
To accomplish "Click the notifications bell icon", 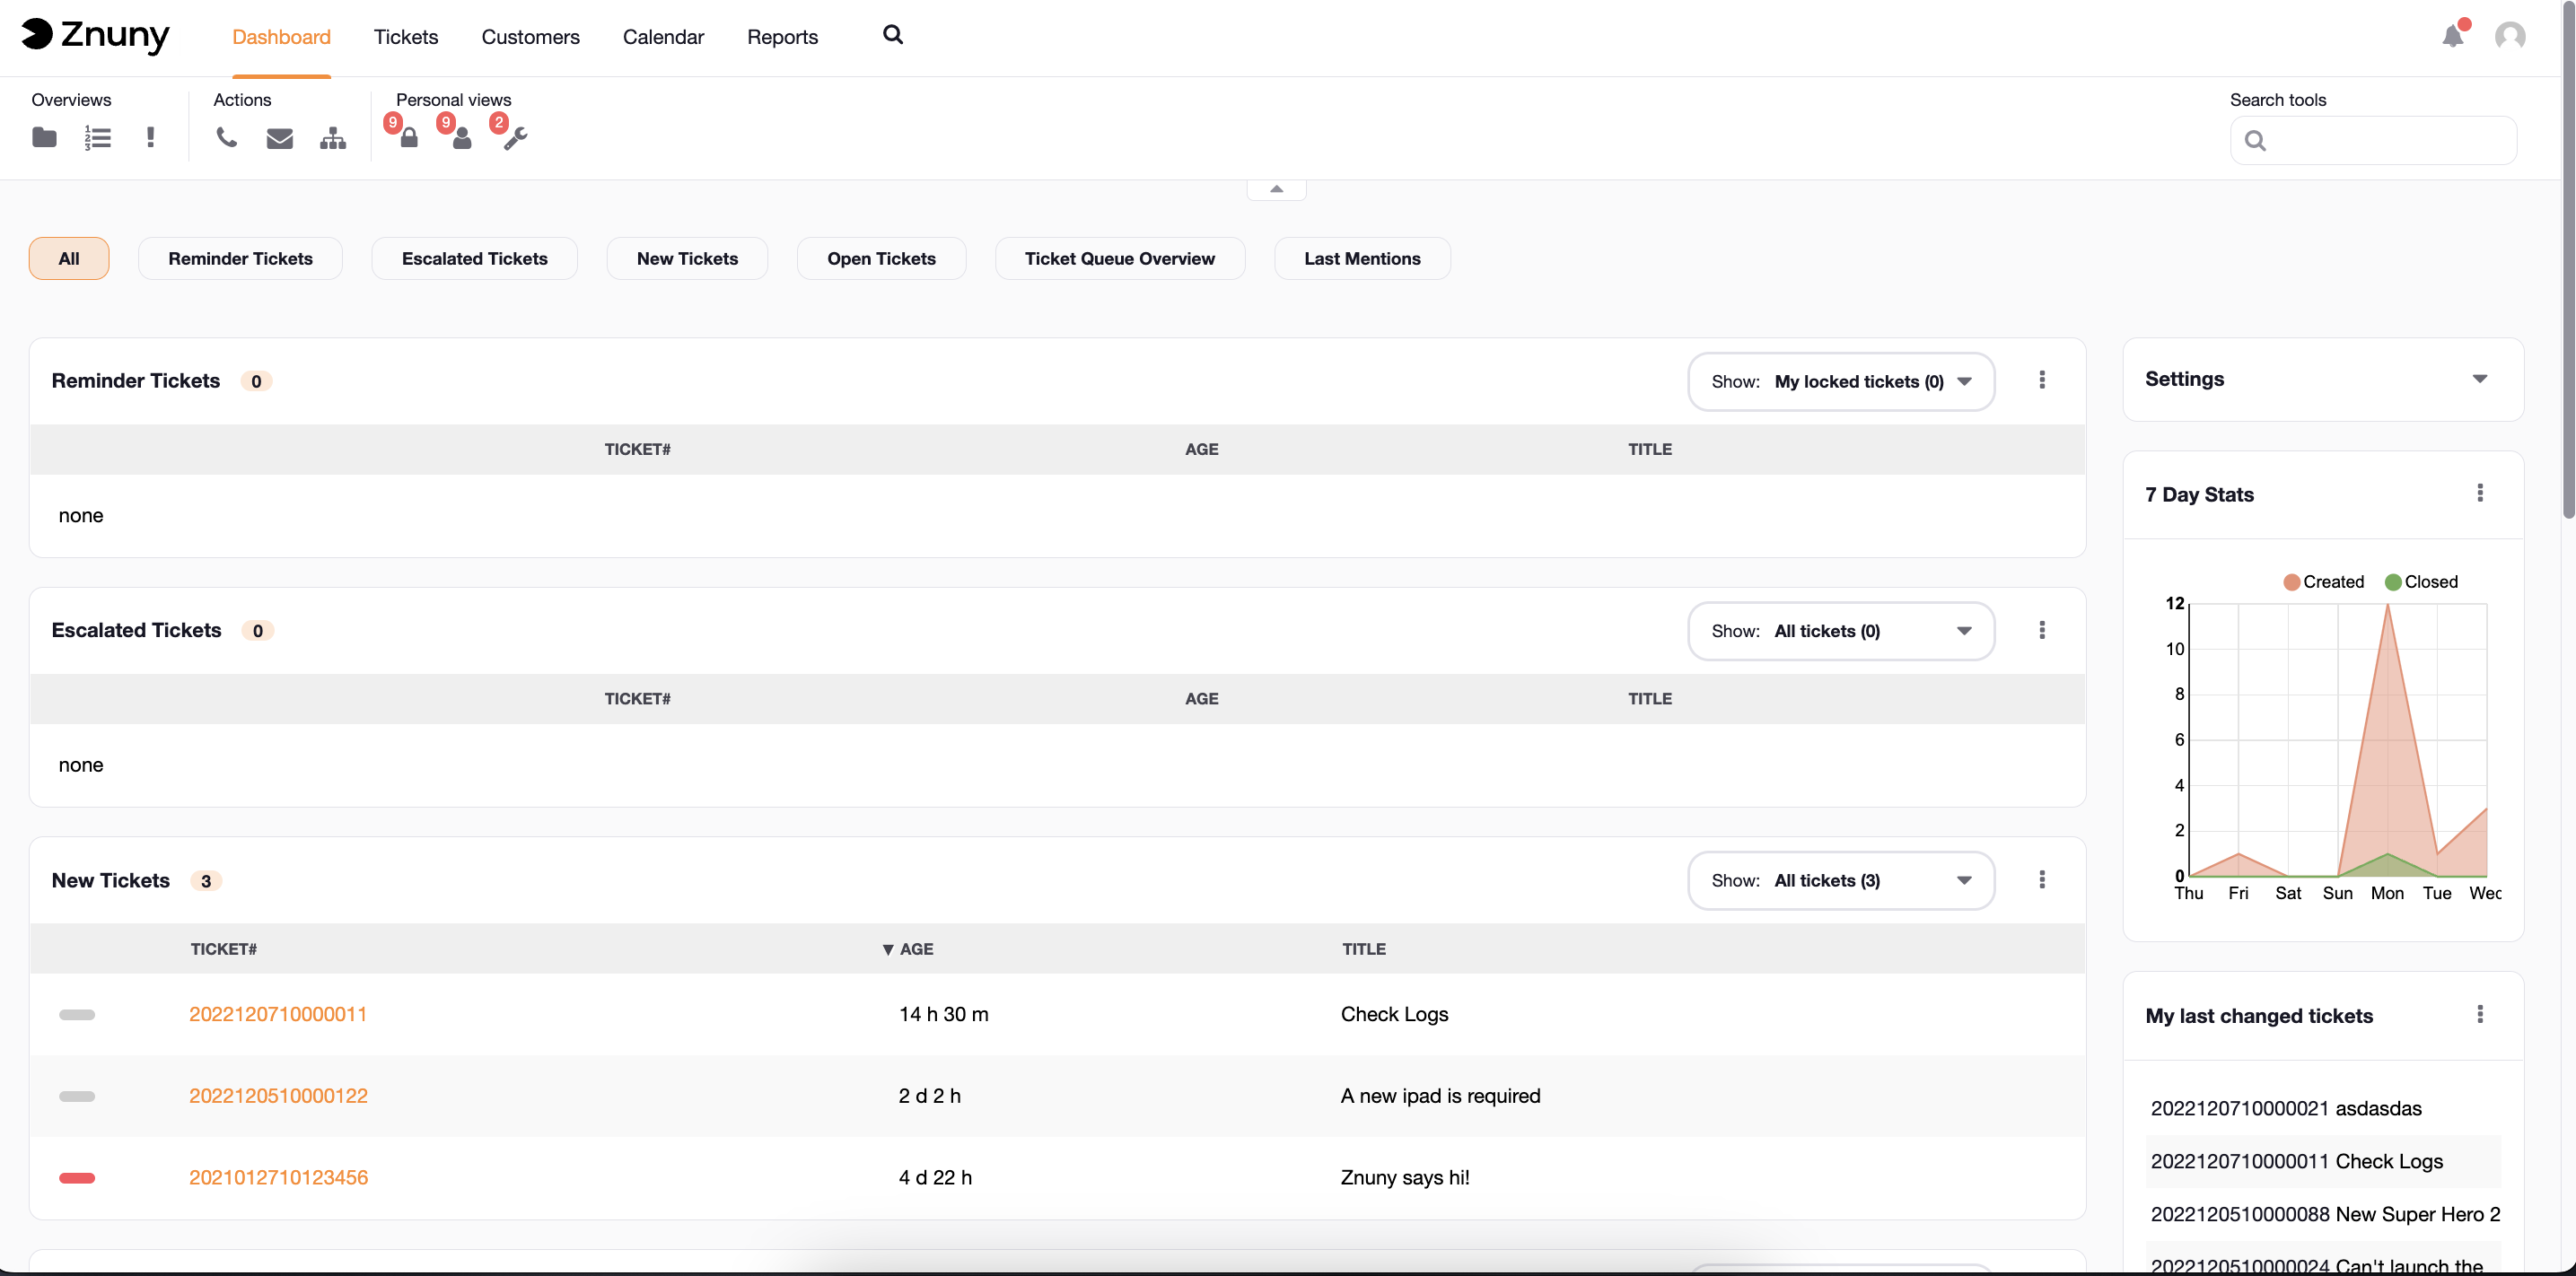I will point(2452,37).
